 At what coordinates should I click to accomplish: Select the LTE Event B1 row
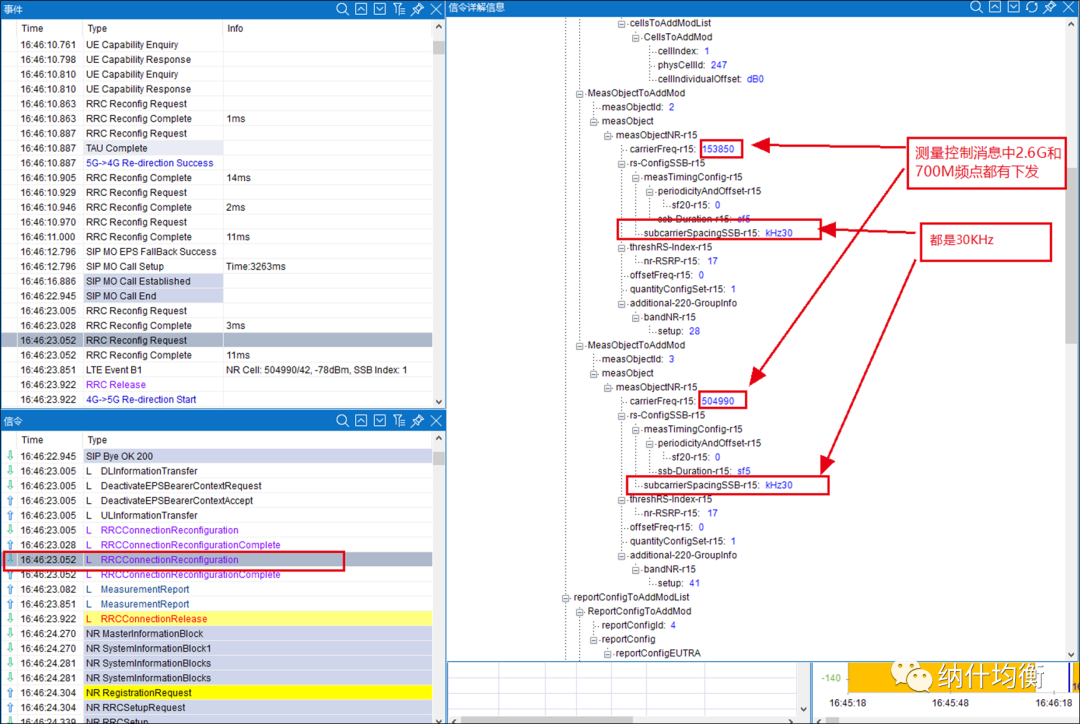(216, 370)
